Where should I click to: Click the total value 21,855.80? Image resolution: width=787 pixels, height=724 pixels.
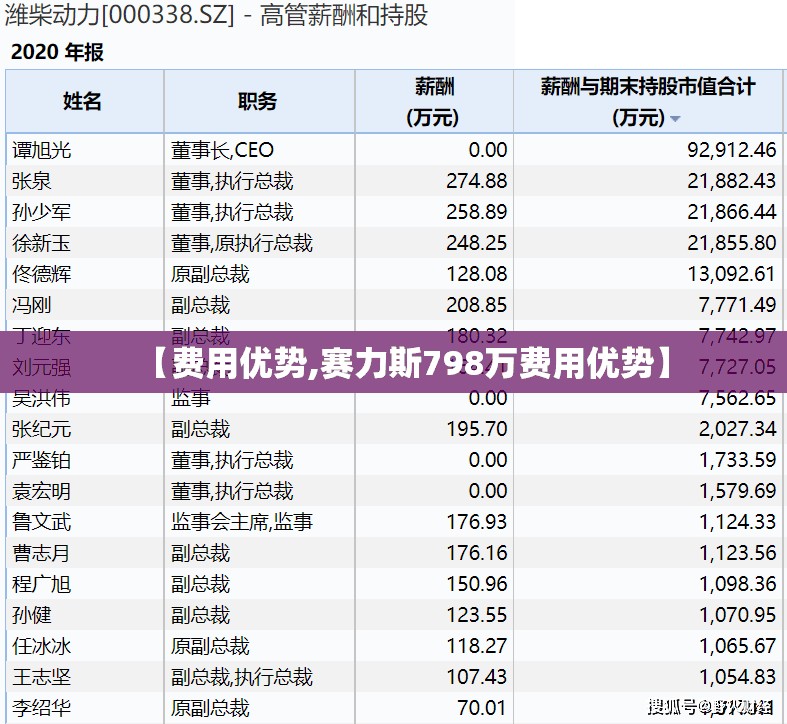tap(732, 244)
